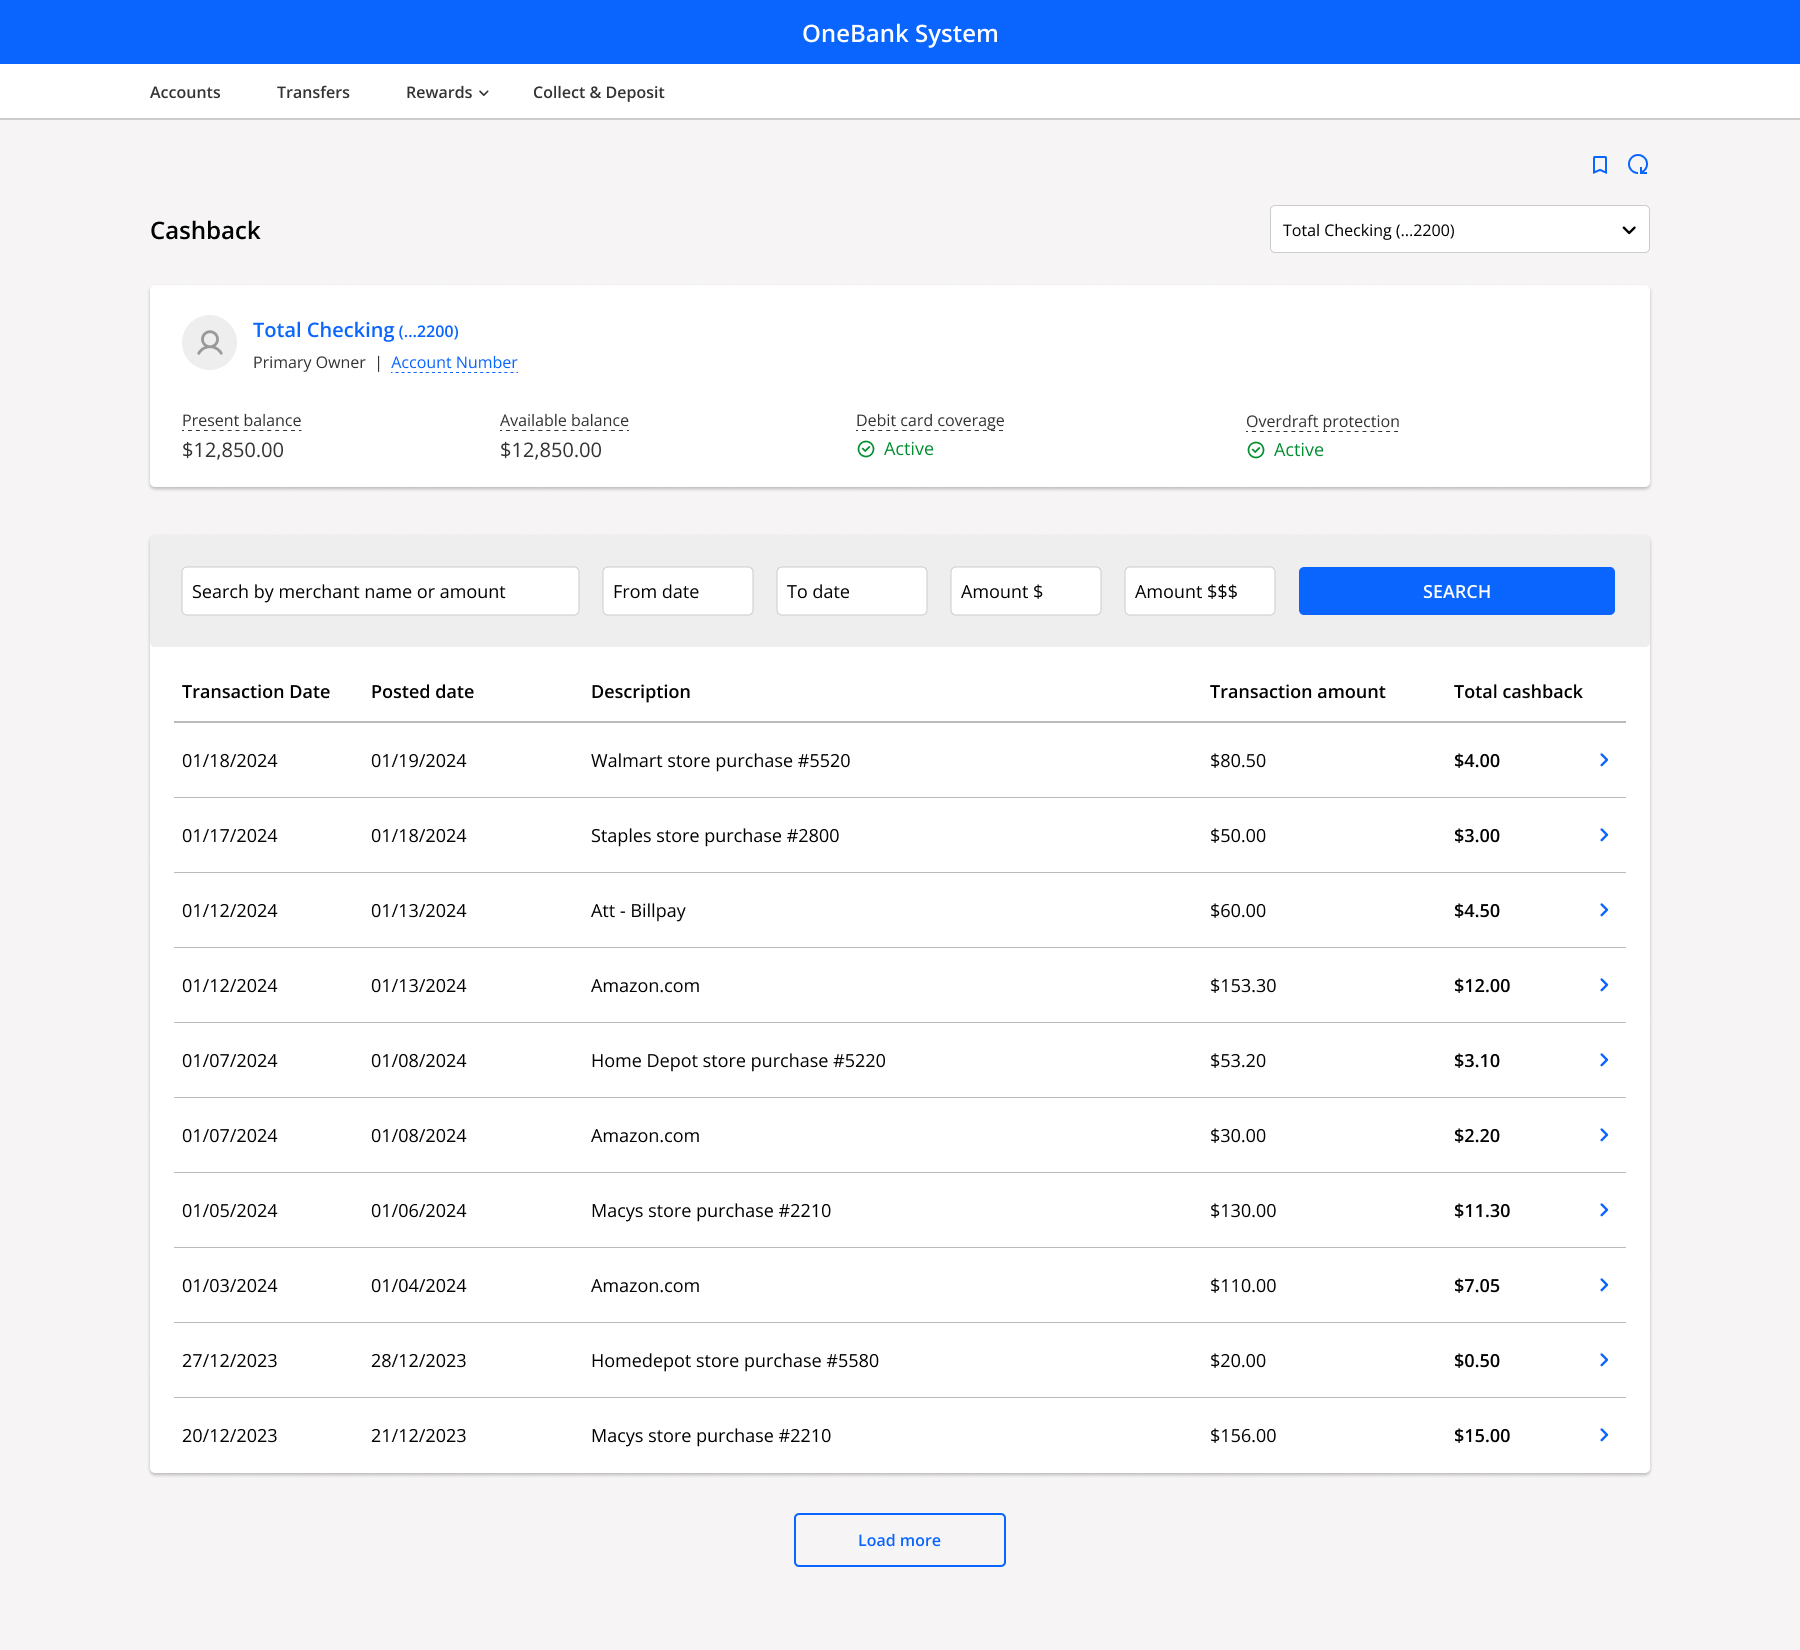Click the bookmark icon above the account selector
Image resolution: width=1800 pixels, height=1650 pixels.
(x=1600, y=165)
